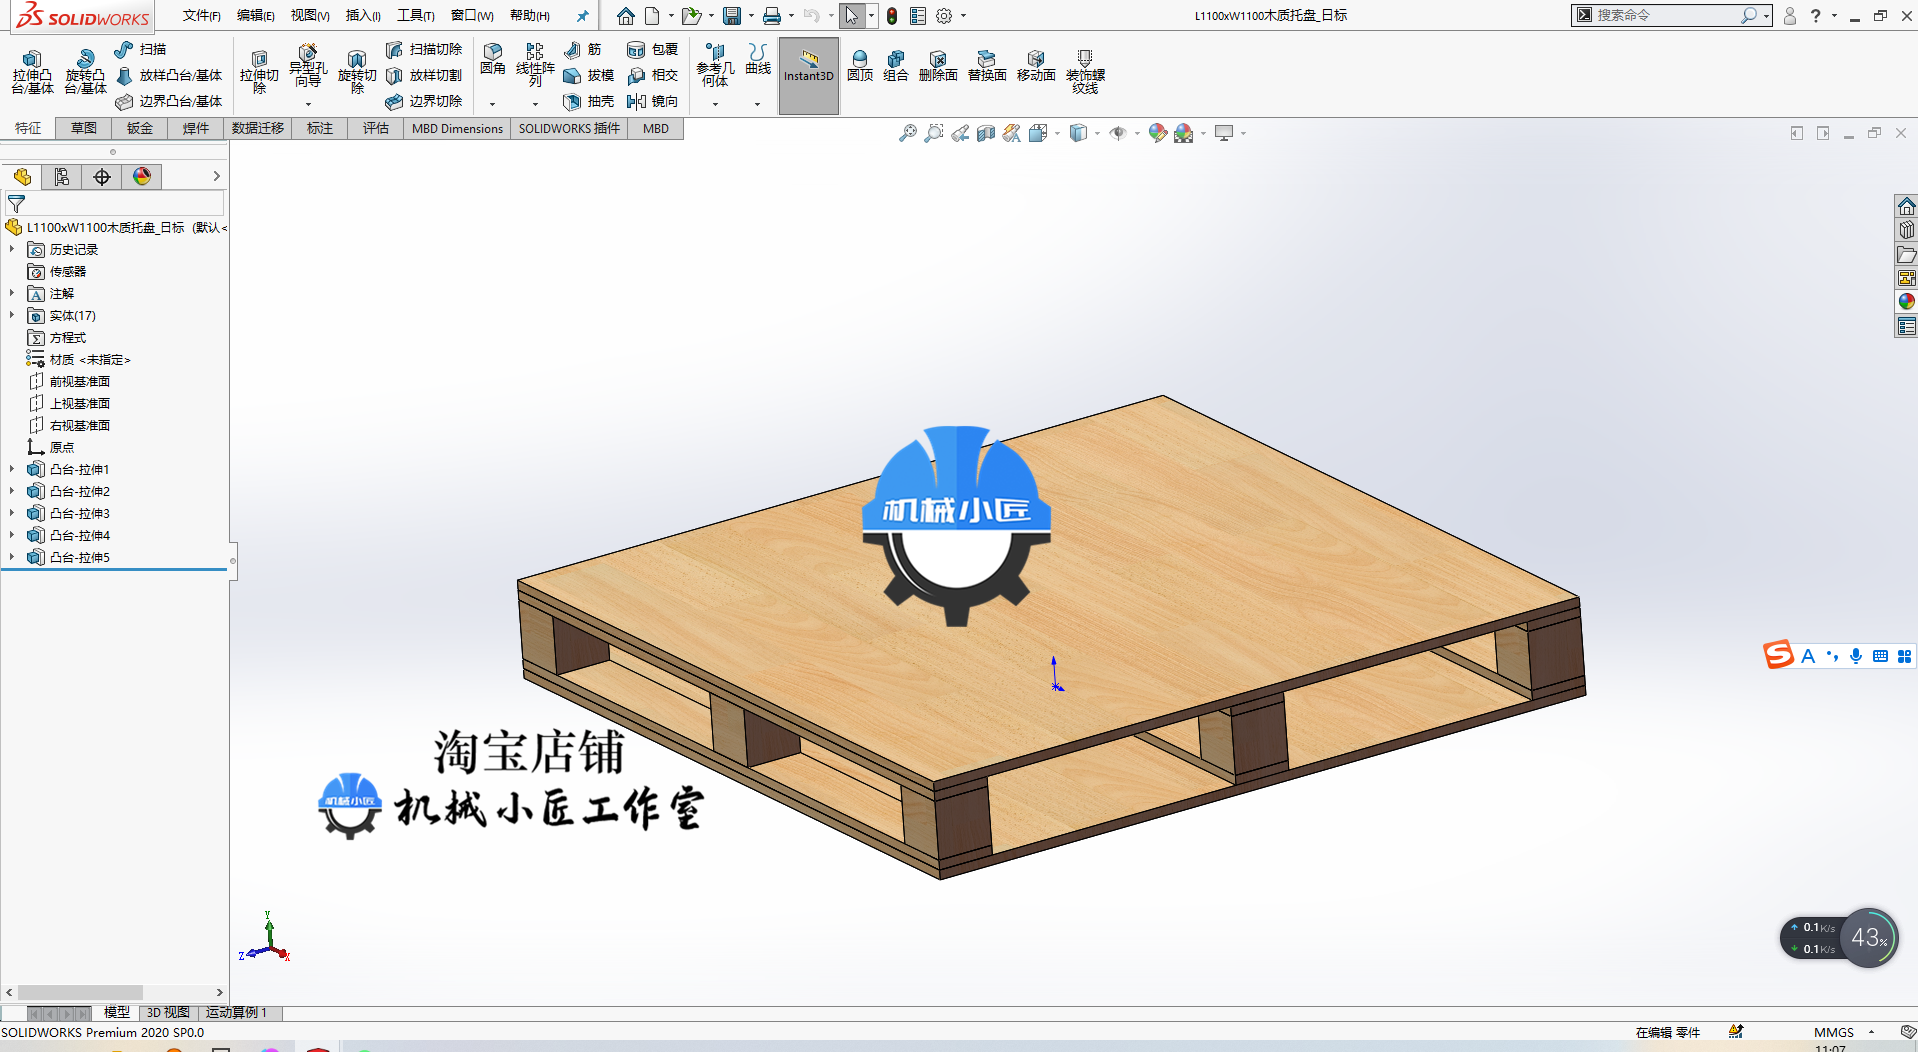Image resolution: width=1918 pixels, height=1052 pixels.
Task: Toggle Sogou IME Chinese/English mode
Action: 1808,656
